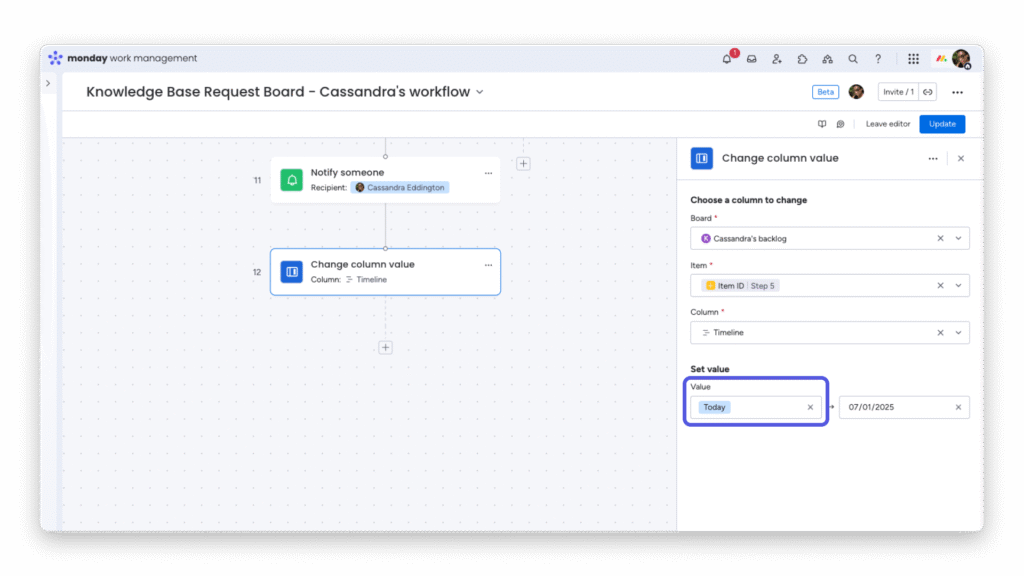Open the Board field showing Cassandra's backlog
The width and height of the screenshot is (1024, 576).
(x=829, y=238)
